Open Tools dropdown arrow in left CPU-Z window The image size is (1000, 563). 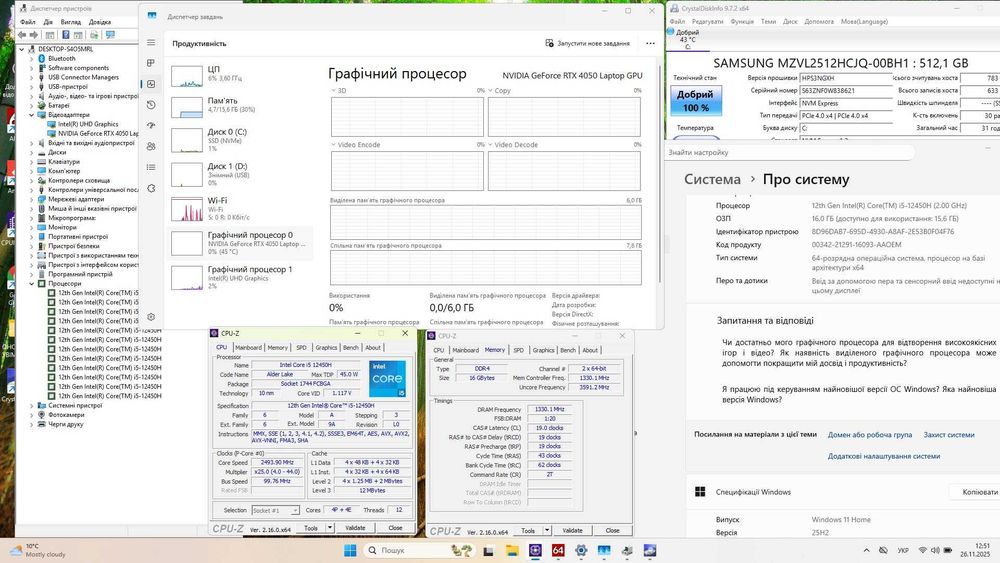point(330,528)
